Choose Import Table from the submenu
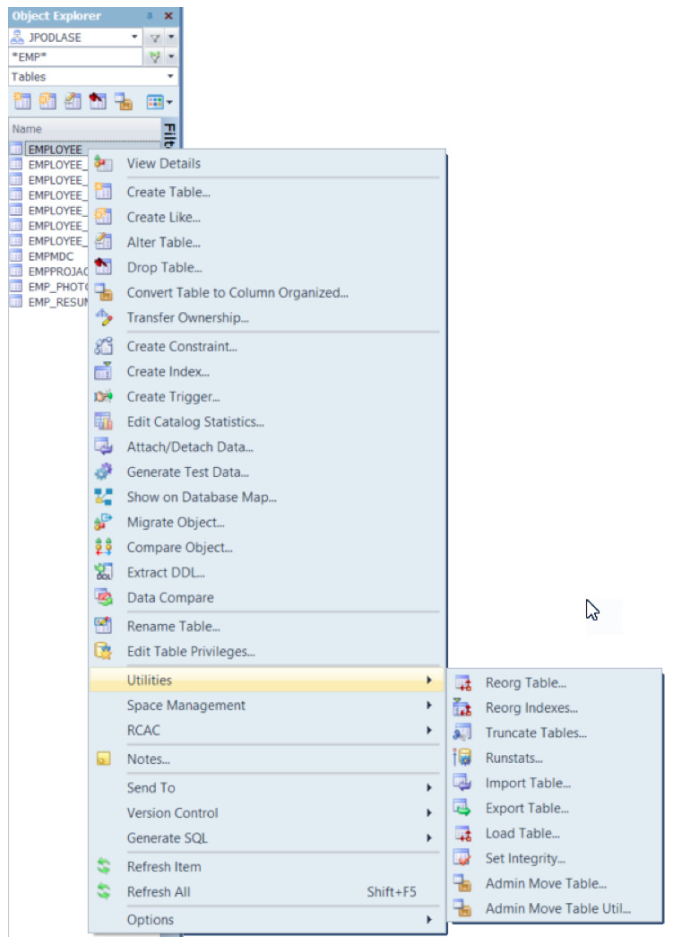675x945 pixels. [x=554, y=783]
